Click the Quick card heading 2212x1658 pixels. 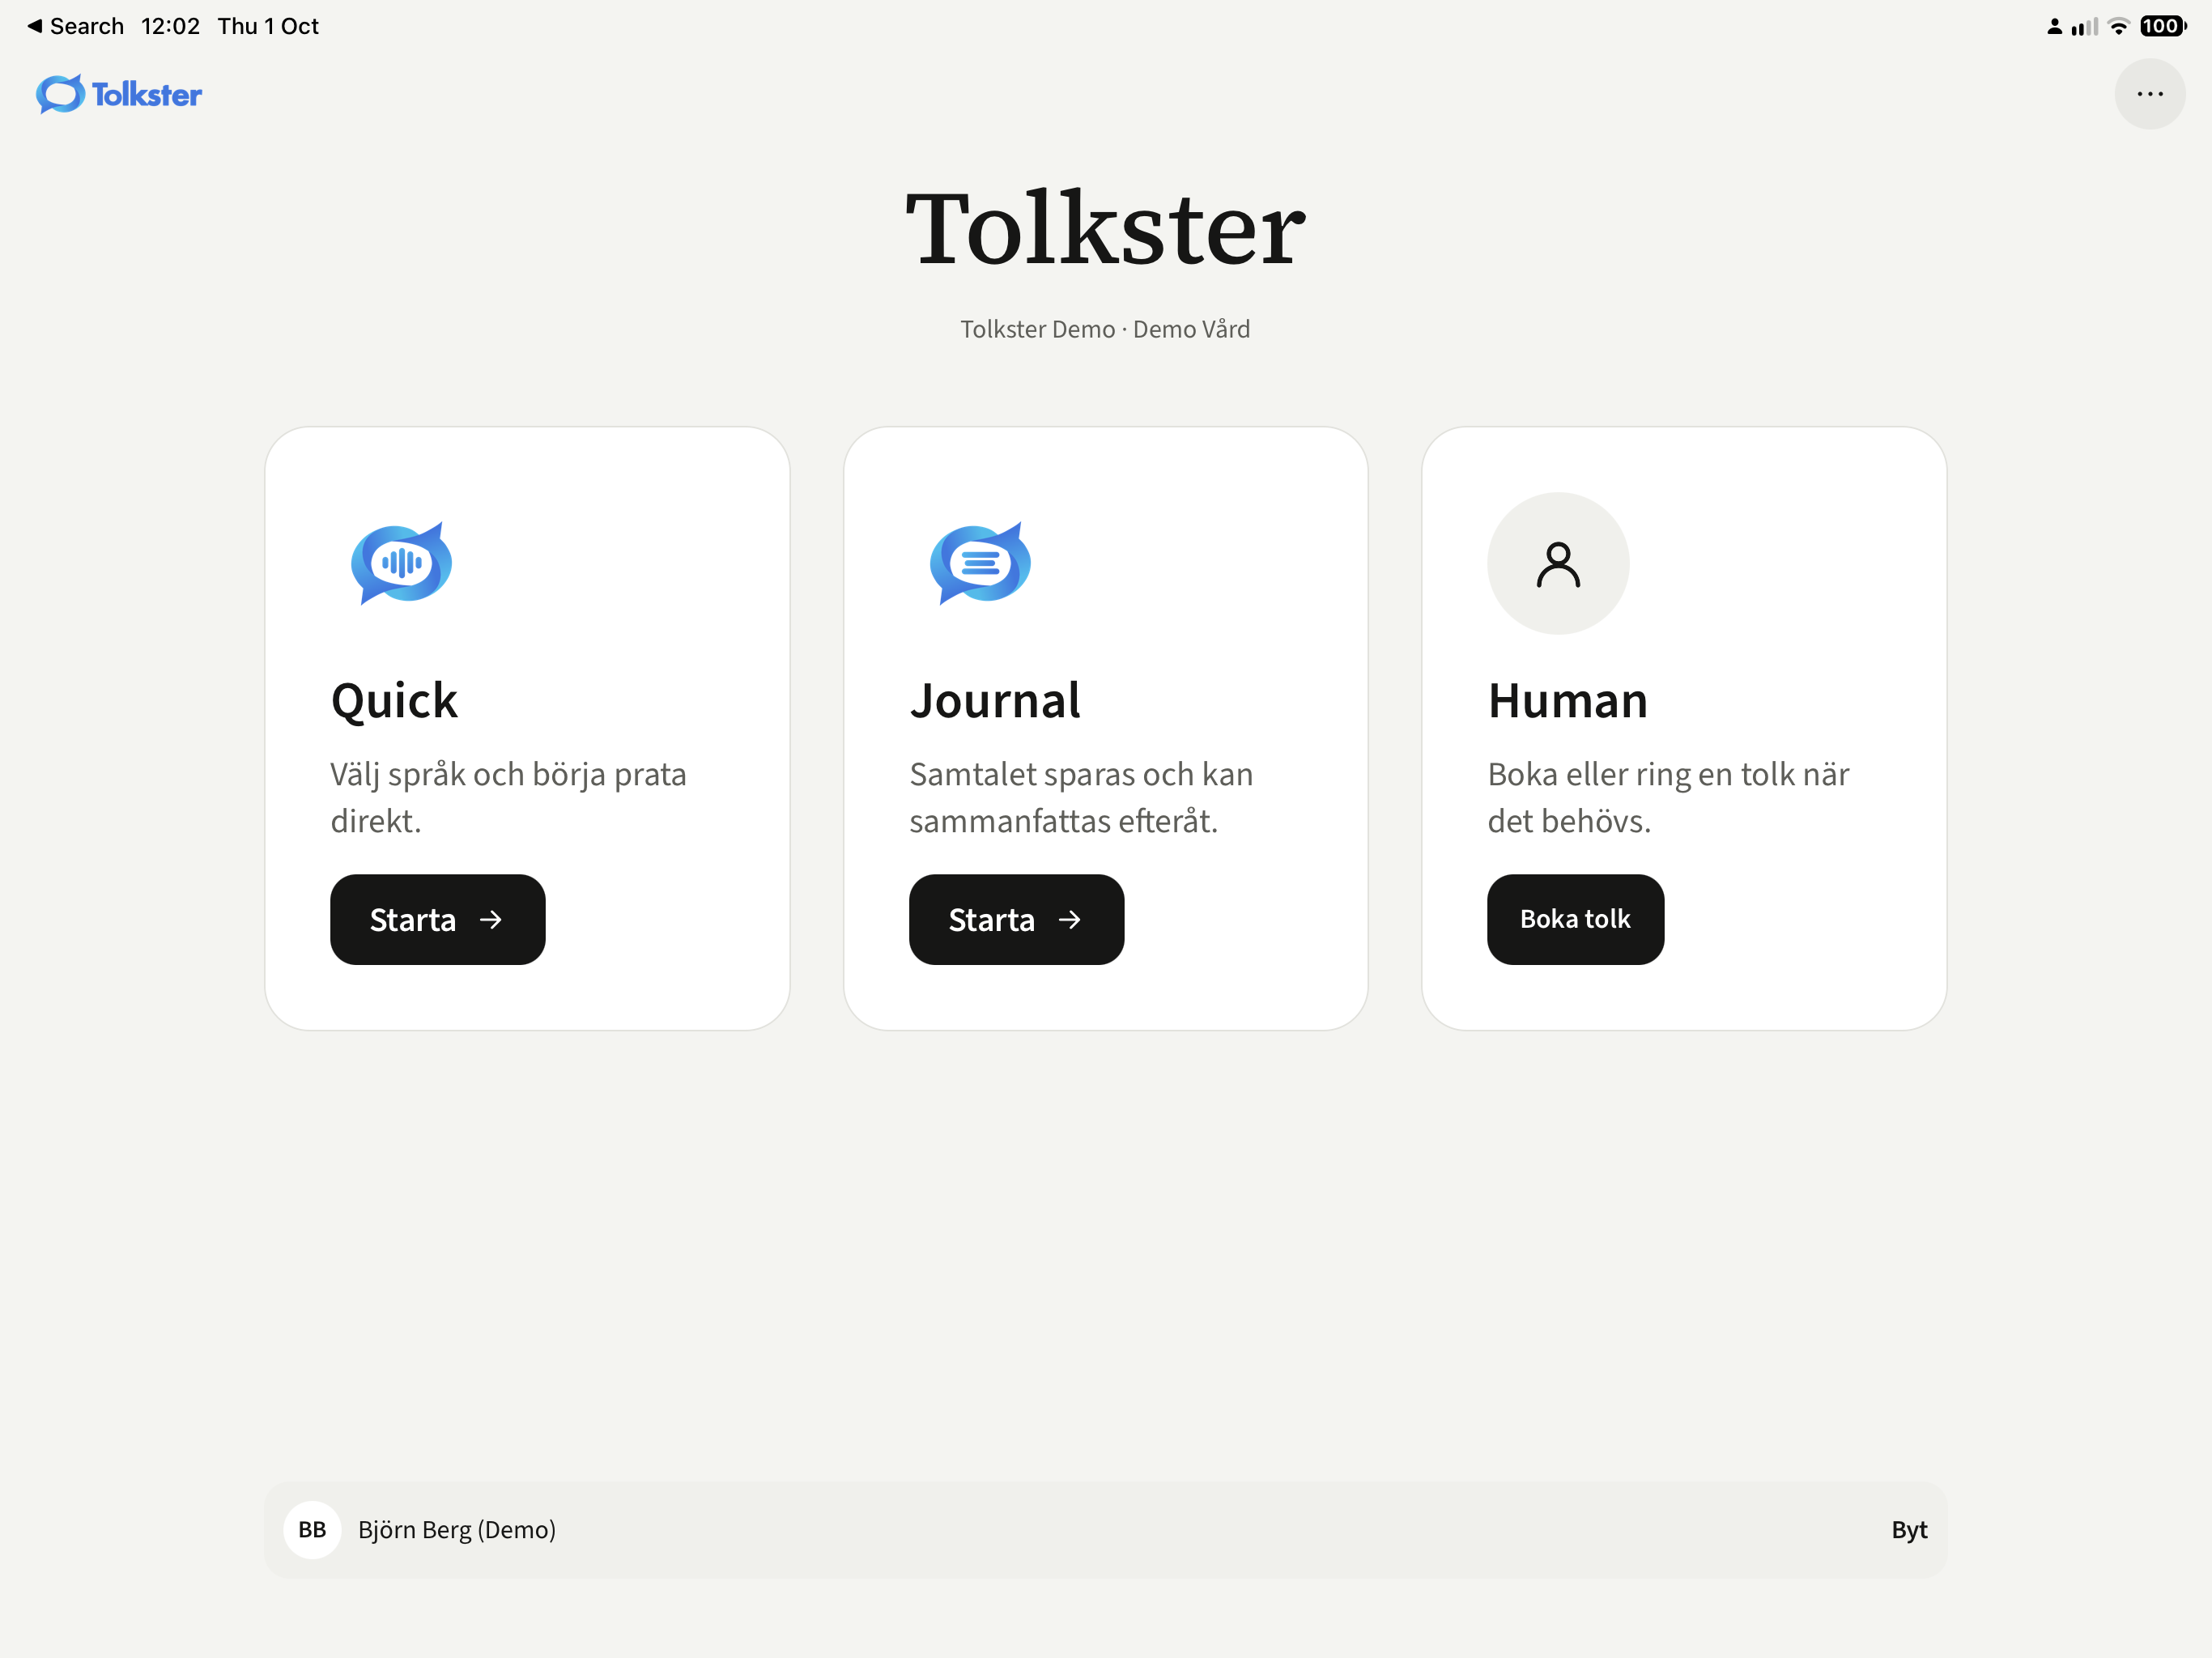[x=394, y=700]
